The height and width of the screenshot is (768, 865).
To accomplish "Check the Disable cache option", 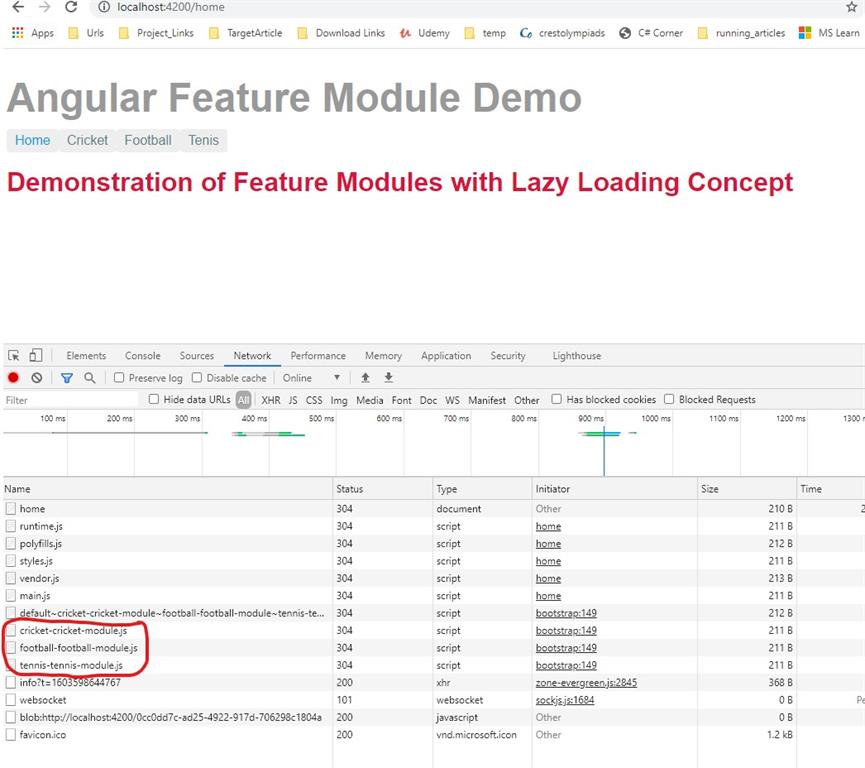I will pyautogui.click(x=197, y=377).
